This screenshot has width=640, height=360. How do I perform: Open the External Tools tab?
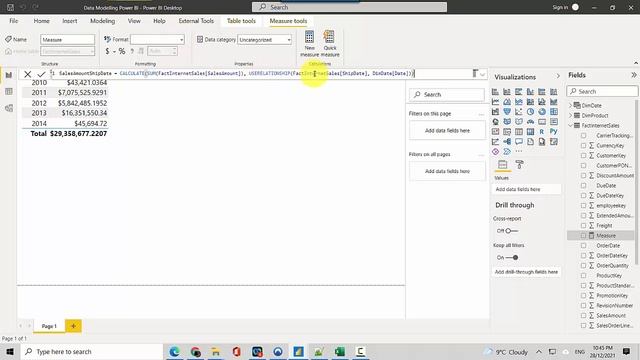pyautogui.click(x=196, y=21)
